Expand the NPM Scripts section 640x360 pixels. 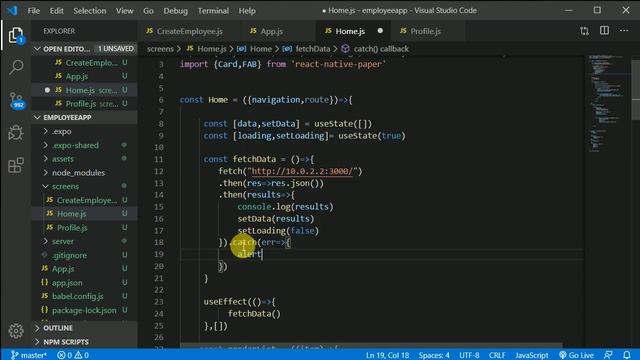tap(84, 342)
